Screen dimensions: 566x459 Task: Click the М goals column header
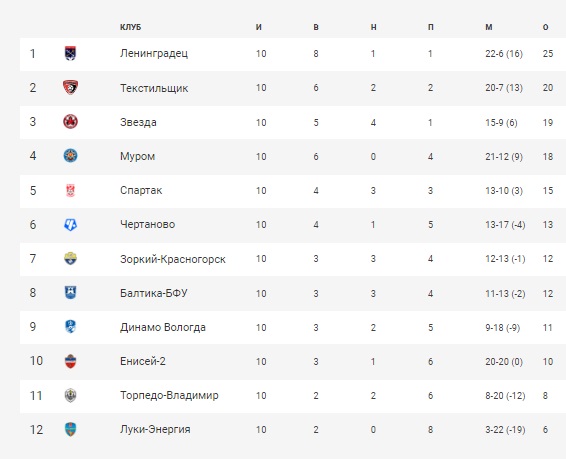click(x=489, y=27)
